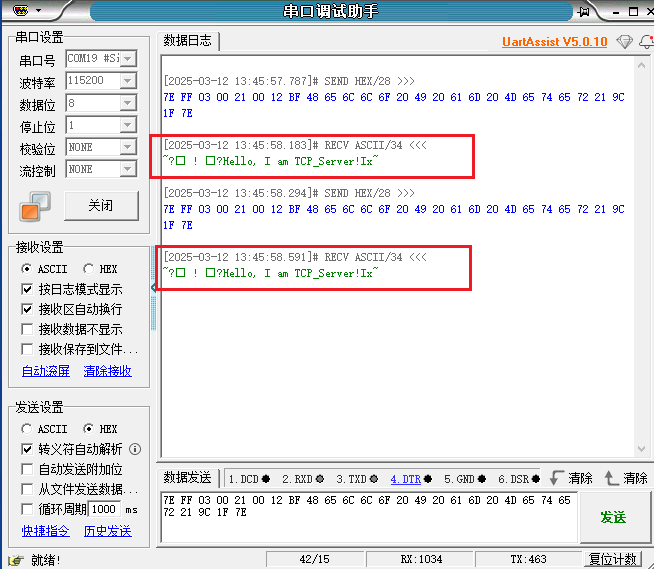Click the 4.DTR signal link
This screenshot has width=654, height=569.
405,479
